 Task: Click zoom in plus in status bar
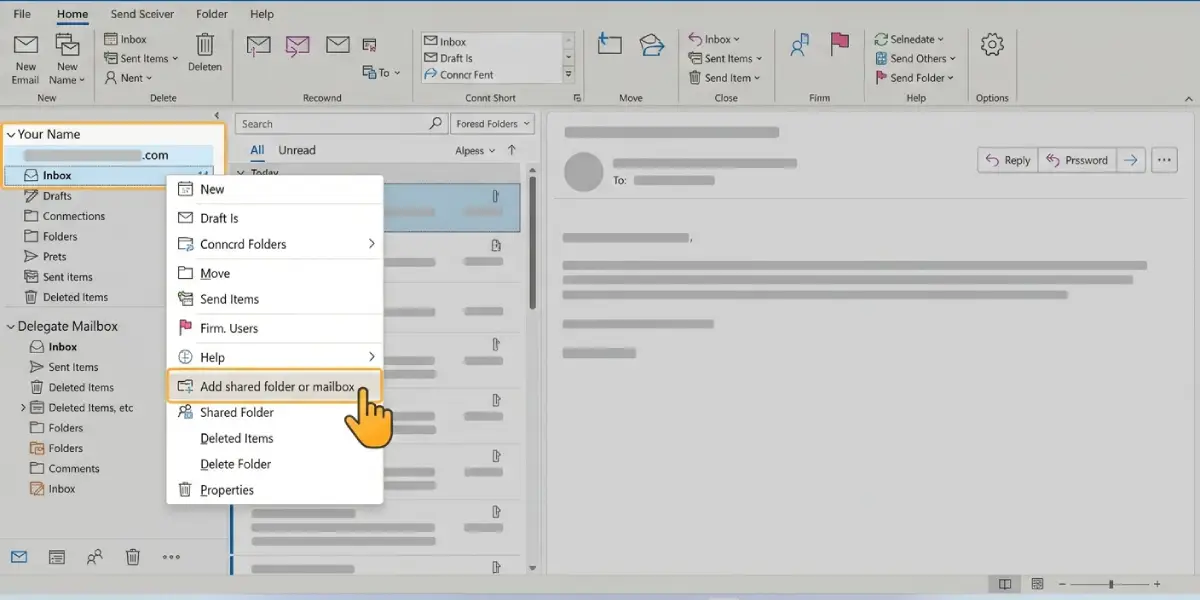click(x=1157, y=584)
